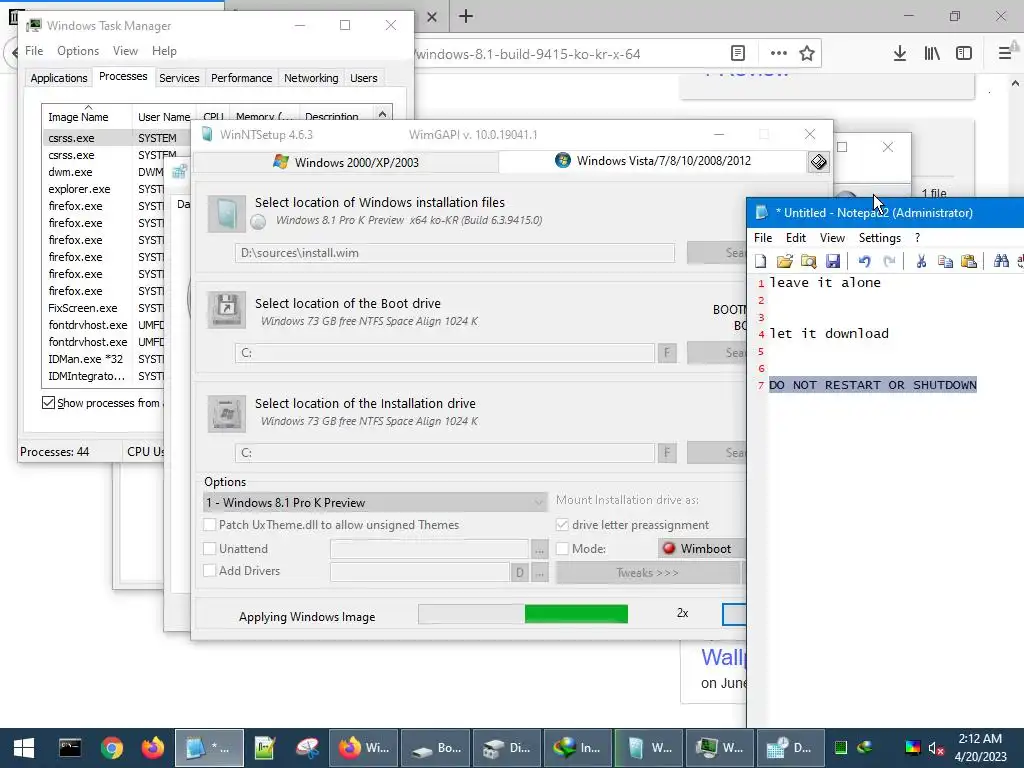Viewport: 1024px width, 768px height.
Task: Click the Firefox reader view icon
Action: click(x=738, y=53)
